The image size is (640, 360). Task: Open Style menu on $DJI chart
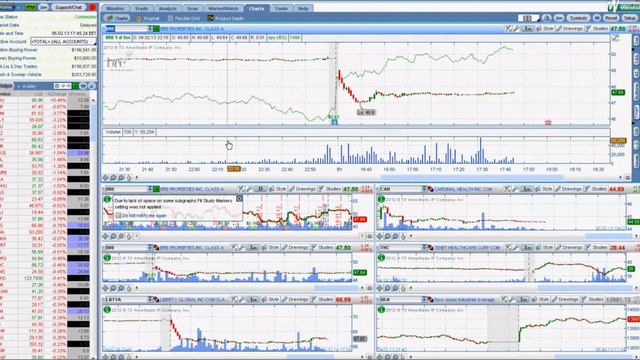pos(541,299)
